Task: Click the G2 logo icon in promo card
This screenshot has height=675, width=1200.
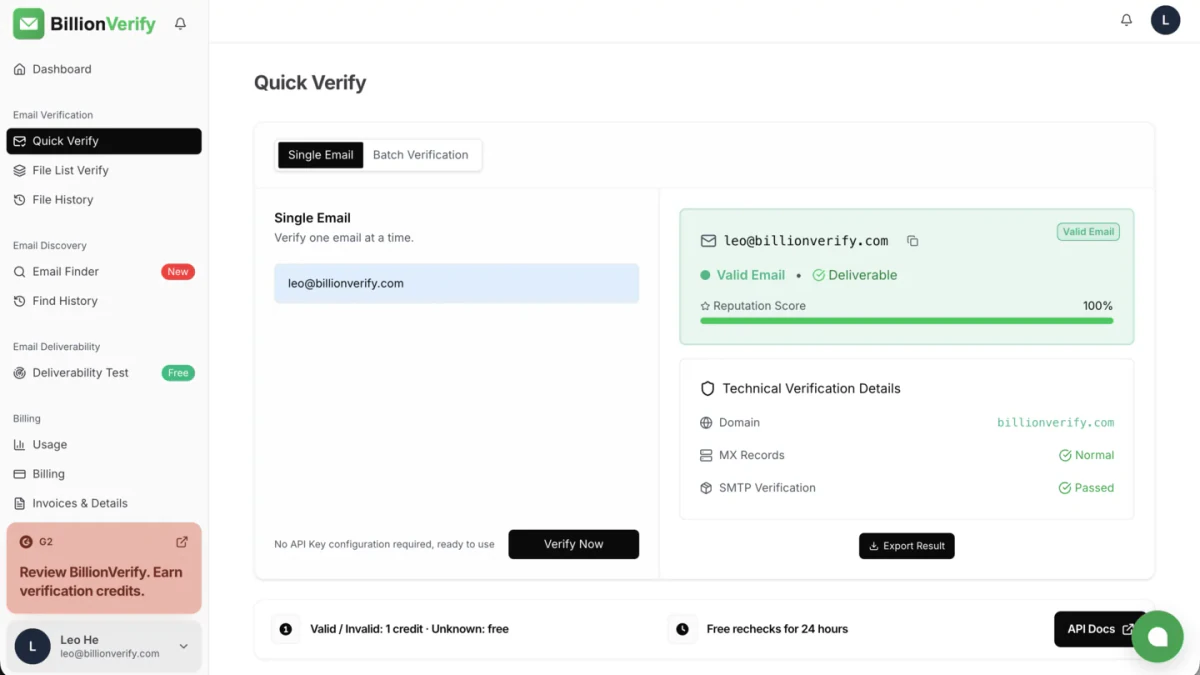Action: [x=26, y=542]
